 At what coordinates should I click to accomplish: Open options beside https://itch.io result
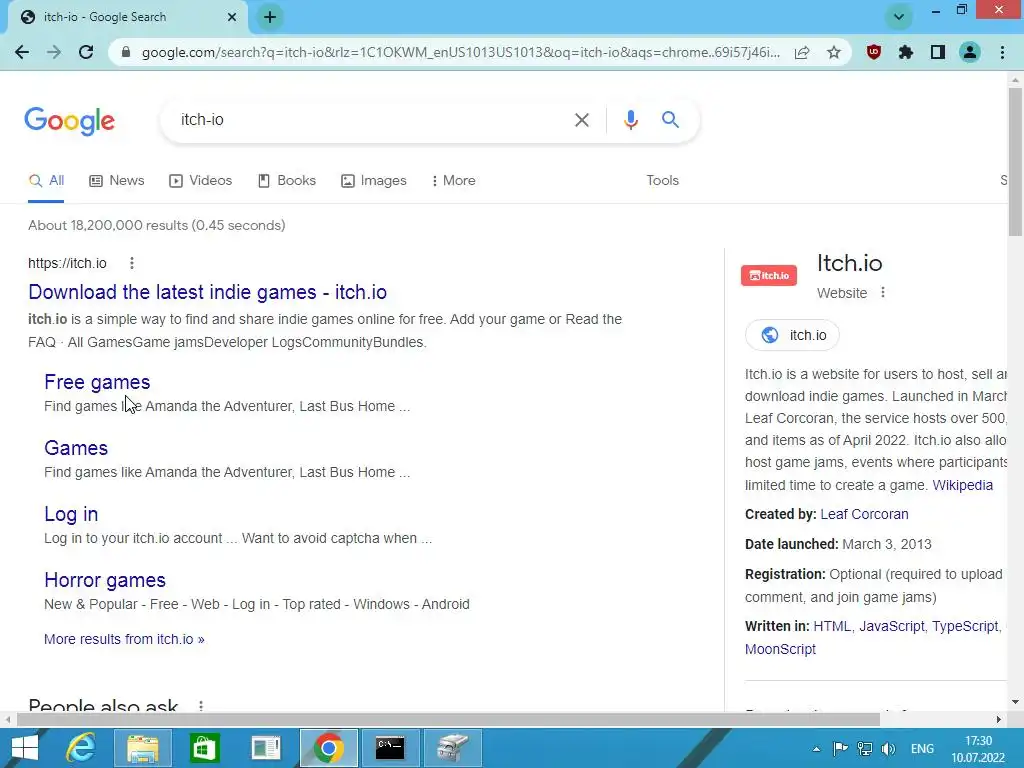click(132, 263)
